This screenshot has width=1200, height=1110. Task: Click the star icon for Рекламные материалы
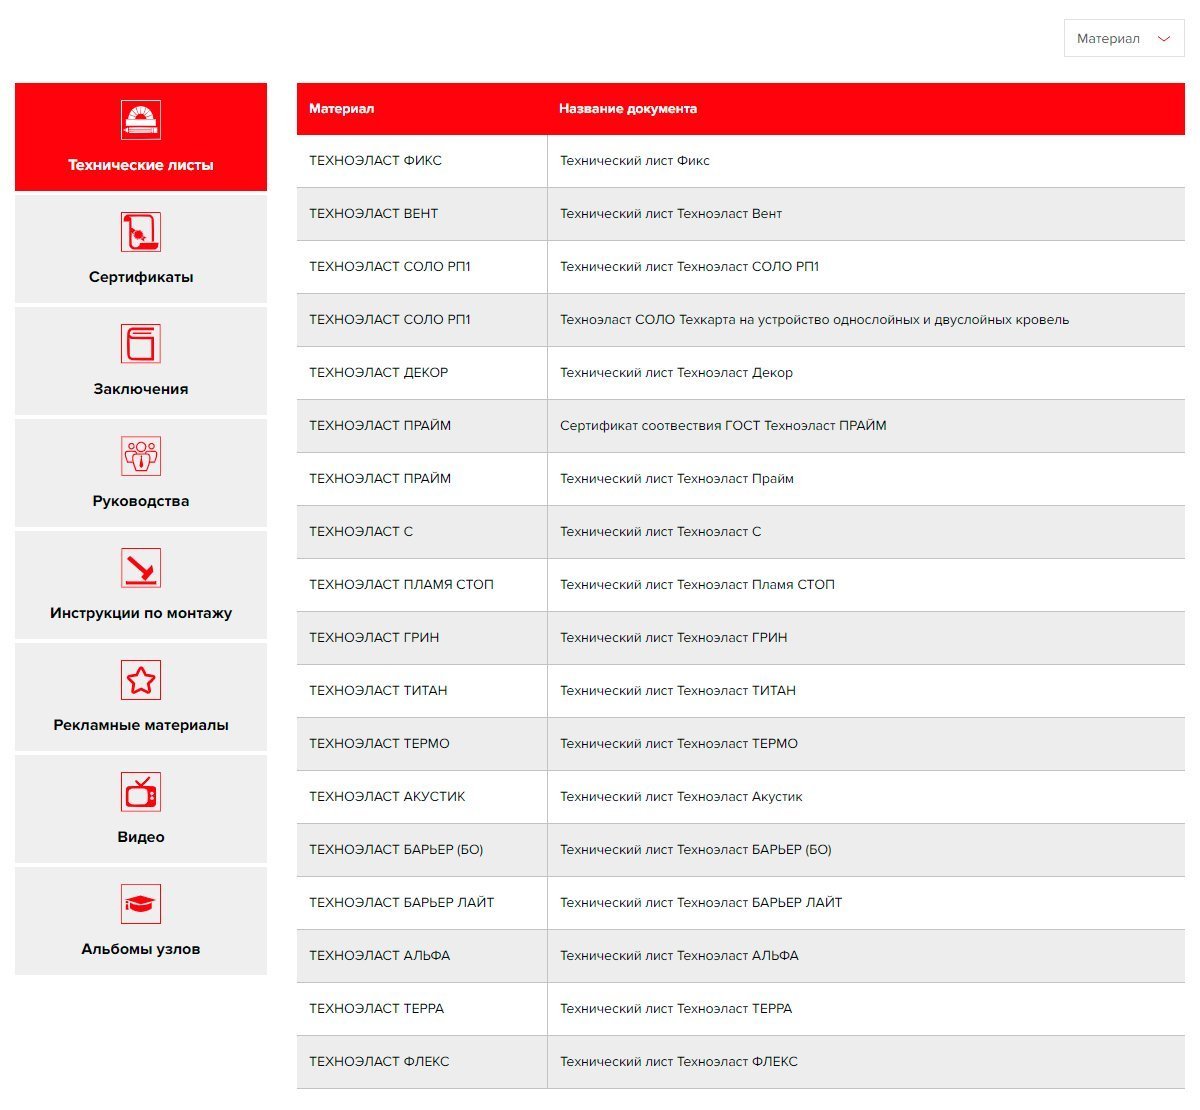click(x=141, y=680)
